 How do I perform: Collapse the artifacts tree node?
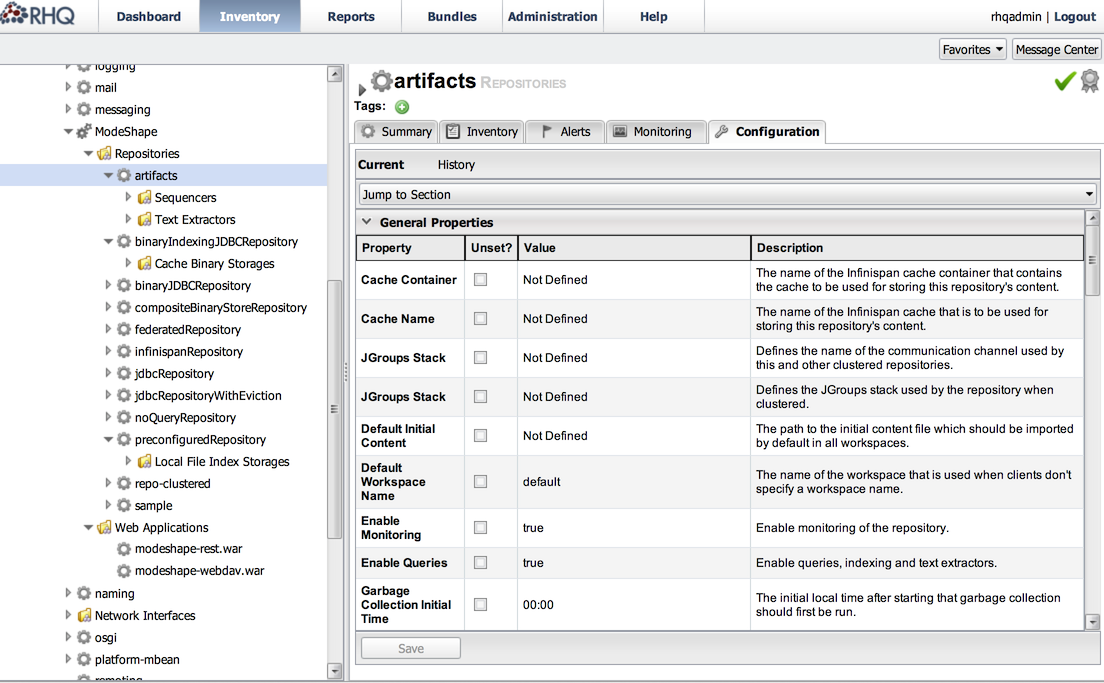[x=108, y=175]
